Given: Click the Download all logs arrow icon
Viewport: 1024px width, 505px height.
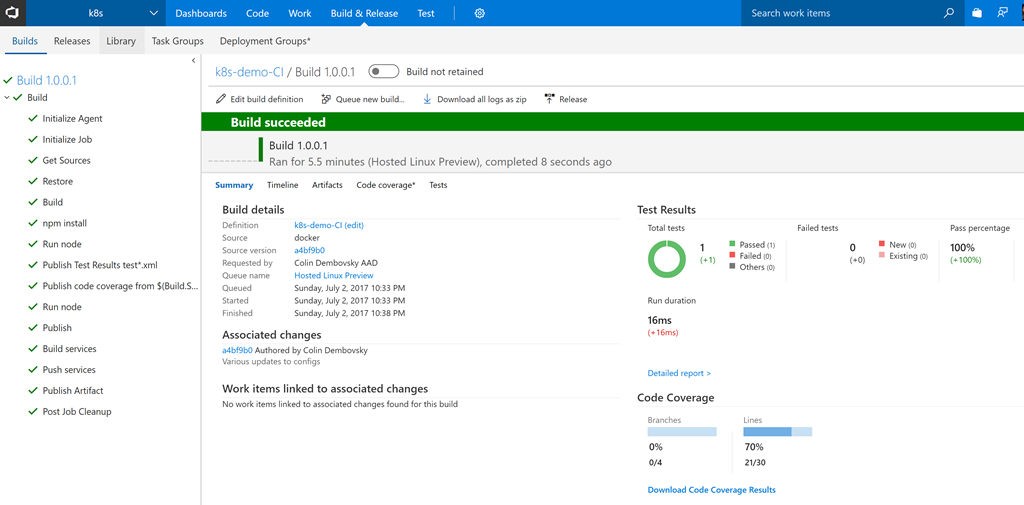Looking at the screenshot, I should click(427, 100).
